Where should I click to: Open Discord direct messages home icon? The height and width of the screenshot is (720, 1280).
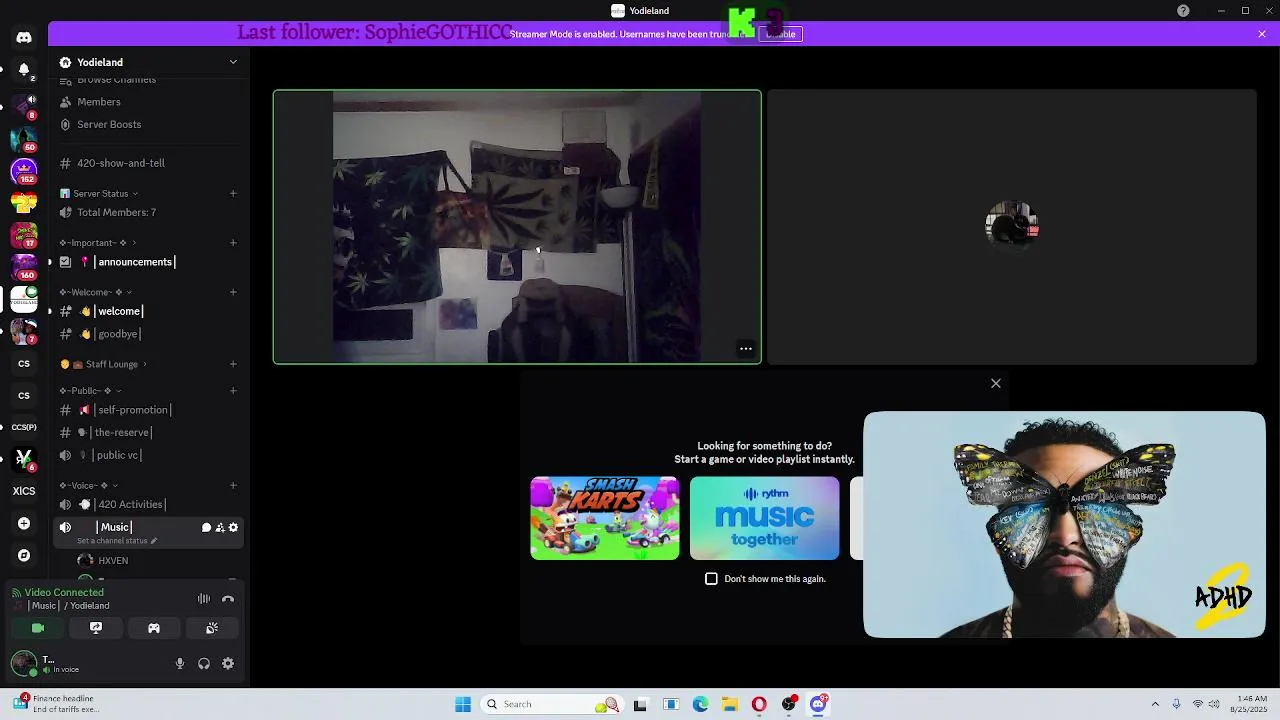click(24, 37)
